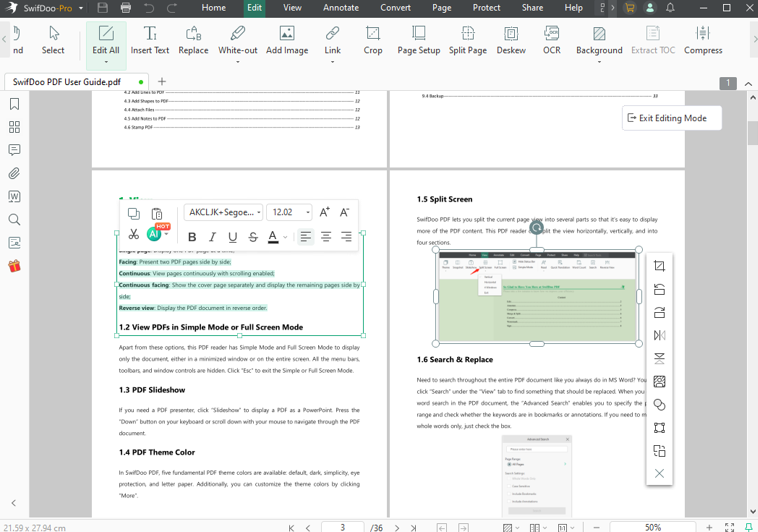This screenshot has width=758, height=532.
Task: Collapse the left sidebar arrow
Action: (14, 503)
